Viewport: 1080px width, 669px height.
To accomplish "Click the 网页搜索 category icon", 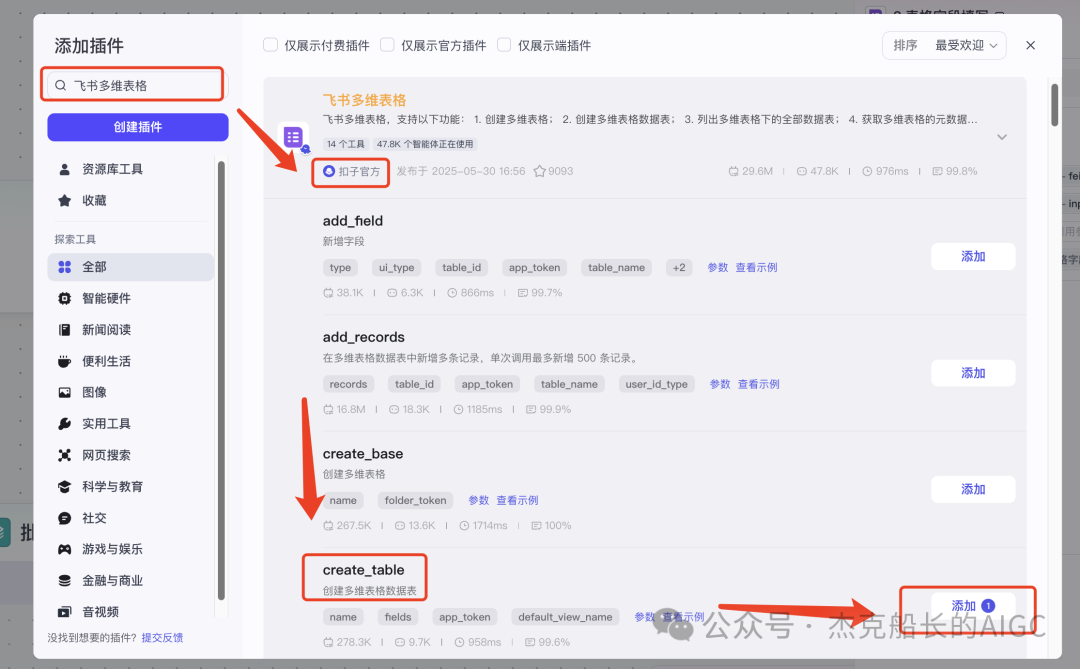I will 65,455.
